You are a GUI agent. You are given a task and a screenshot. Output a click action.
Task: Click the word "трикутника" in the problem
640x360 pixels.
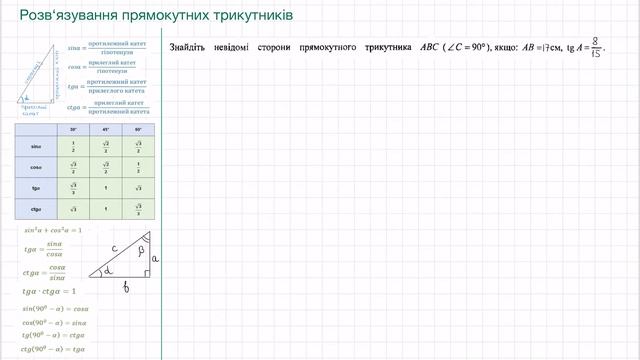[x=388, y=48]
